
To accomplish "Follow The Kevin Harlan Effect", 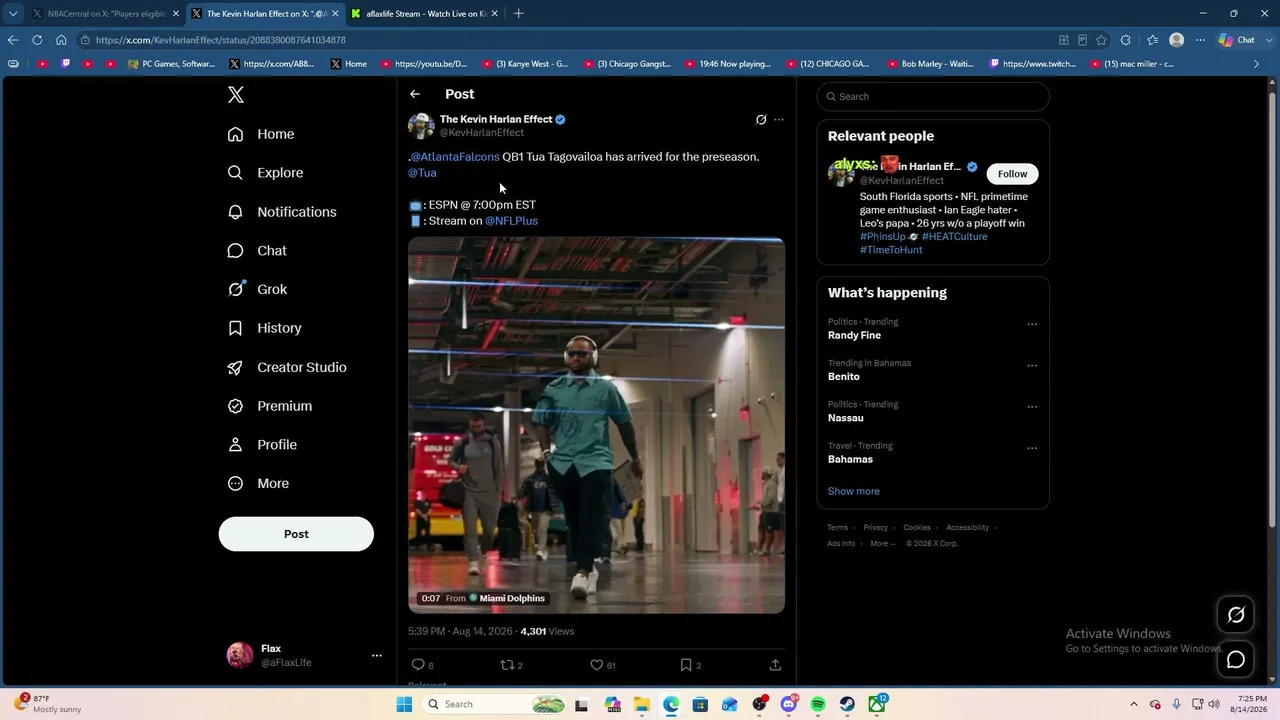I will (x=1012, y=174).
